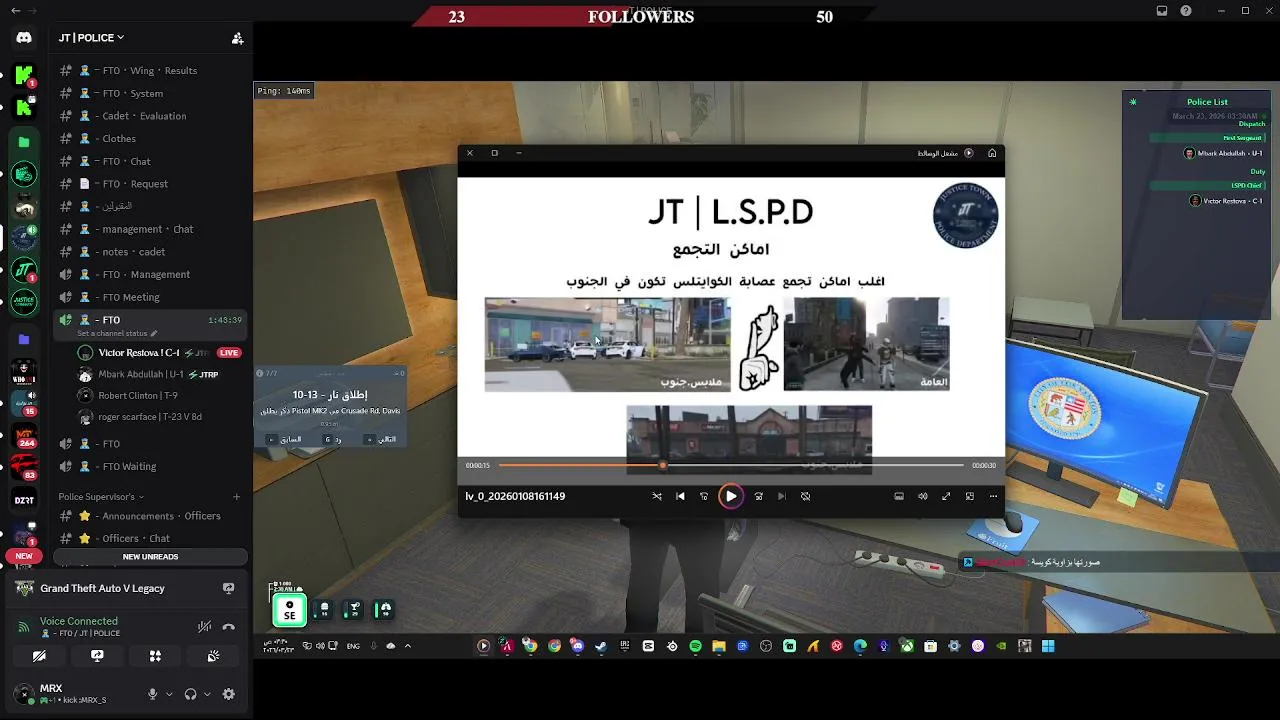Screen dimensions: 1280x720
Task: Expand JT | POLICE server dropdown
Action: pyautogui.click(x=91, y=38)
